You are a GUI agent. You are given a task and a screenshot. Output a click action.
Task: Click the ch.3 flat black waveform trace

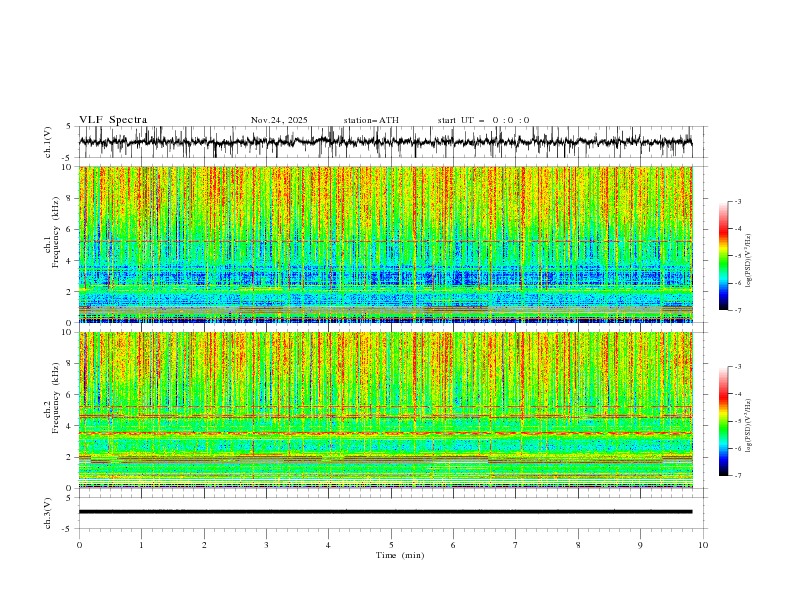click(x=385, y=512)
